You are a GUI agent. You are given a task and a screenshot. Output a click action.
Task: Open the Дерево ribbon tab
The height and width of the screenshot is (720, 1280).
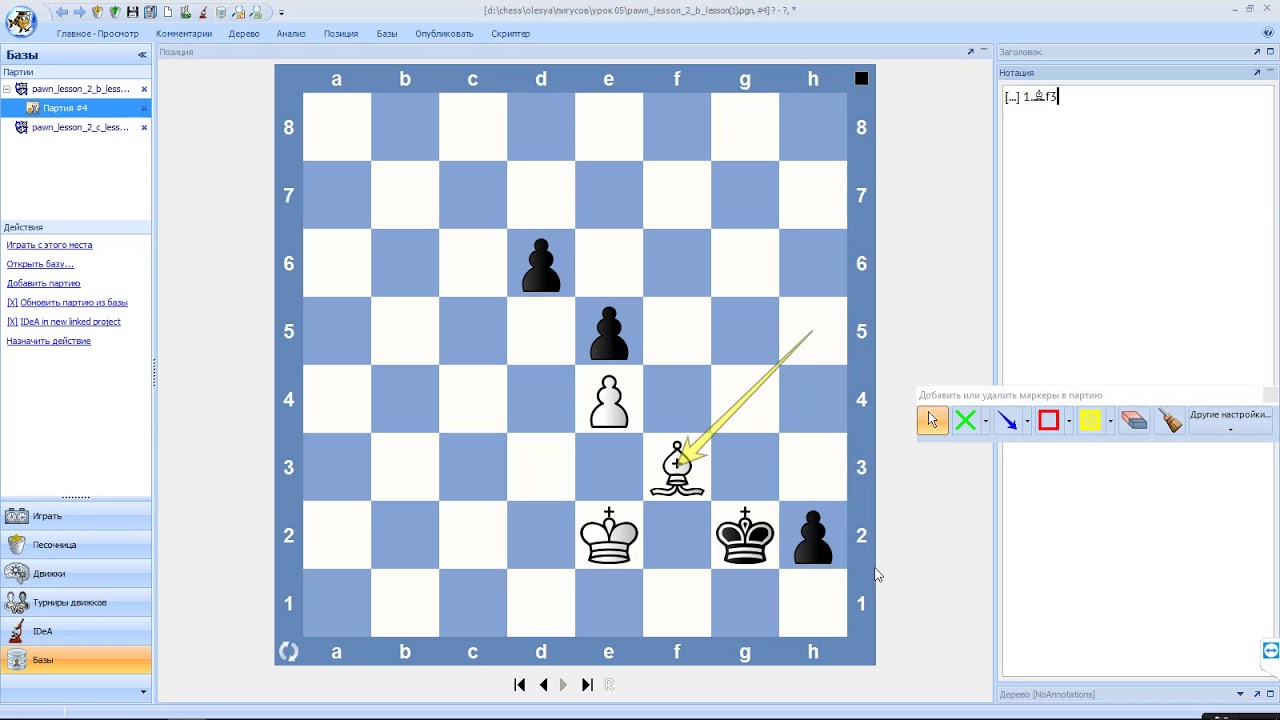(244, 33)
